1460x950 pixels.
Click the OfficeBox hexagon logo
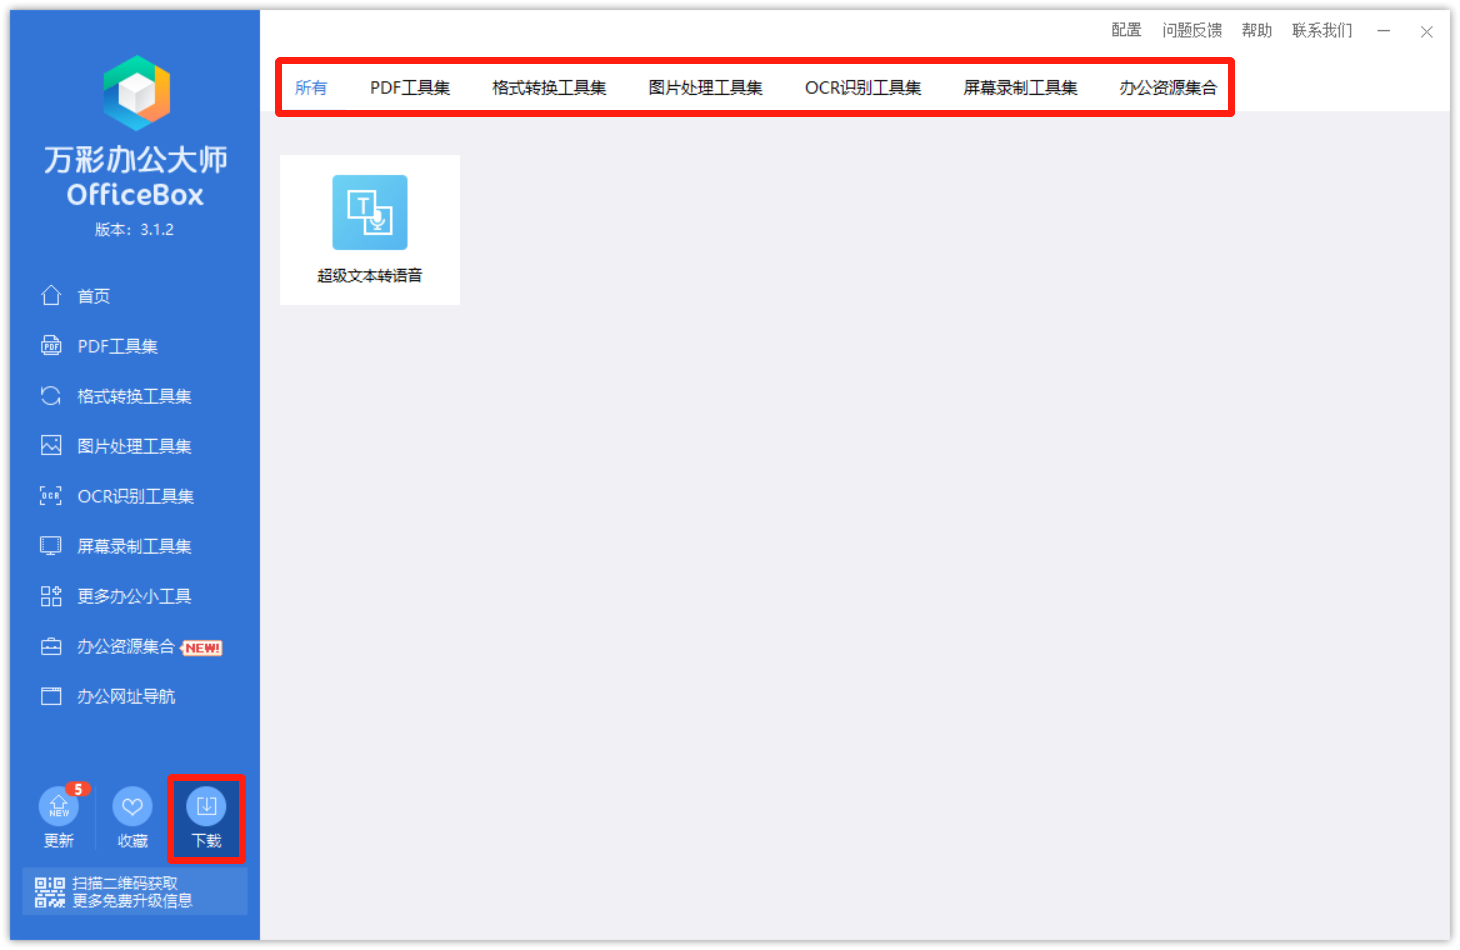point(136,93)
